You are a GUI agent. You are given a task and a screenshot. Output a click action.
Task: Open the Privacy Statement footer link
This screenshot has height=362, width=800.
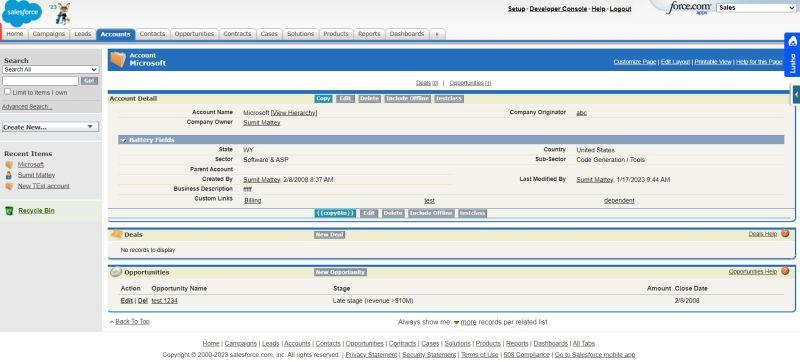point(371,355)
